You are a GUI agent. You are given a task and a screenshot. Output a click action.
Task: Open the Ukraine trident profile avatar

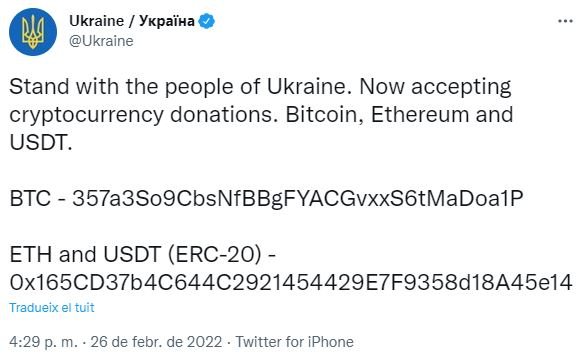click(33, 32)
